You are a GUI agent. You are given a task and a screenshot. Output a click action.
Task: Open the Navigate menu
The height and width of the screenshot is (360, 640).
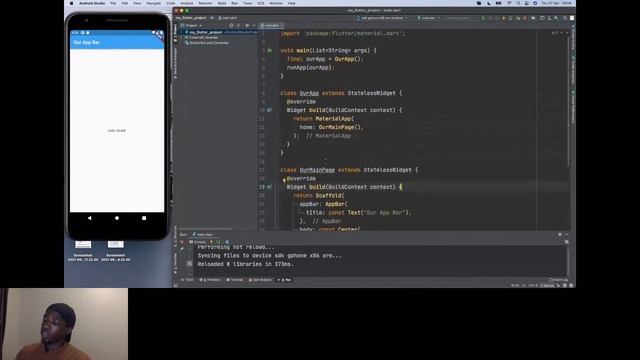[153, 3]
